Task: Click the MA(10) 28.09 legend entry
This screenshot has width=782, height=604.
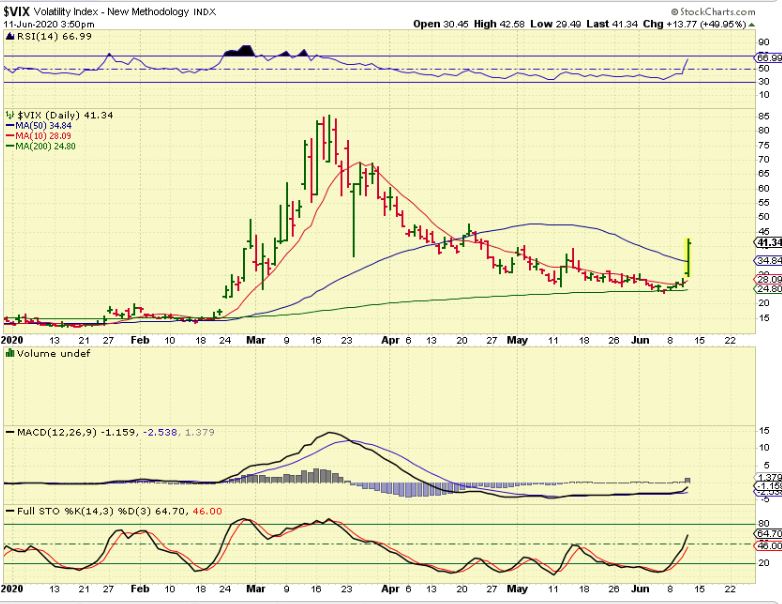Action: [x=43, y=136]
